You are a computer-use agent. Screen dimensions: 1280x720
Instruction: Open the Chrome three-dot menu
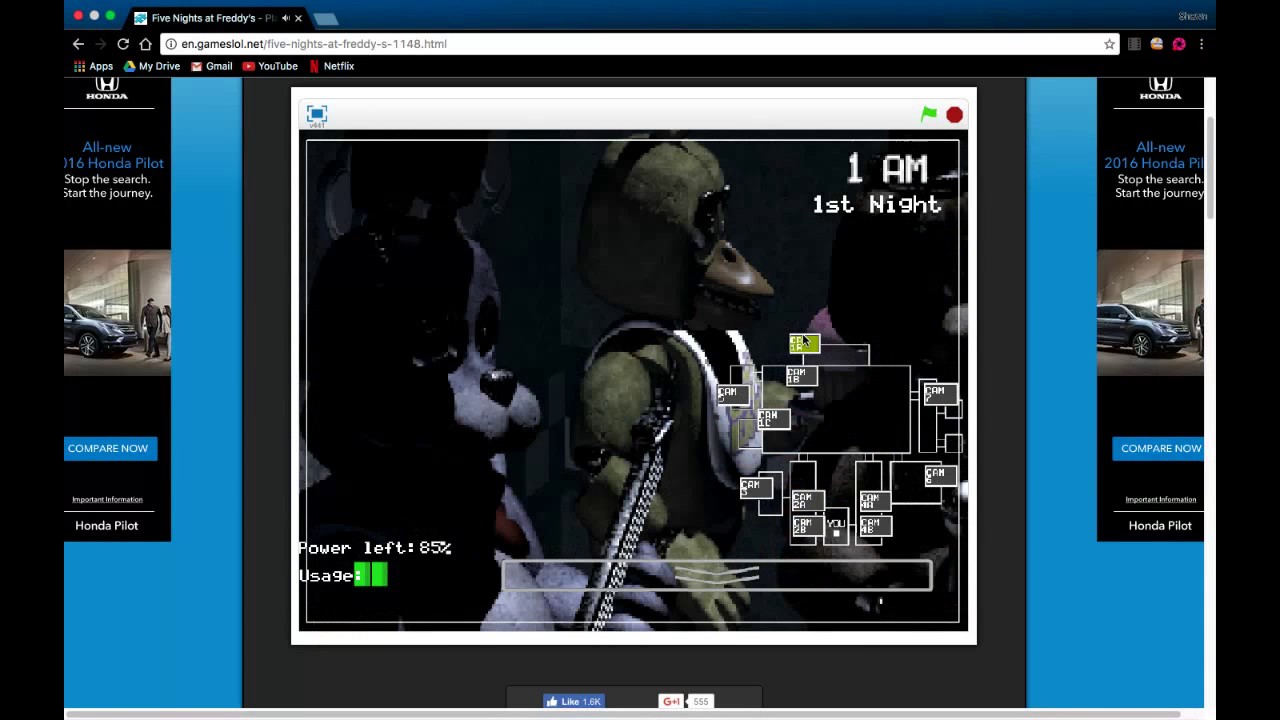pyautogui.click(x=1201, y=44)
